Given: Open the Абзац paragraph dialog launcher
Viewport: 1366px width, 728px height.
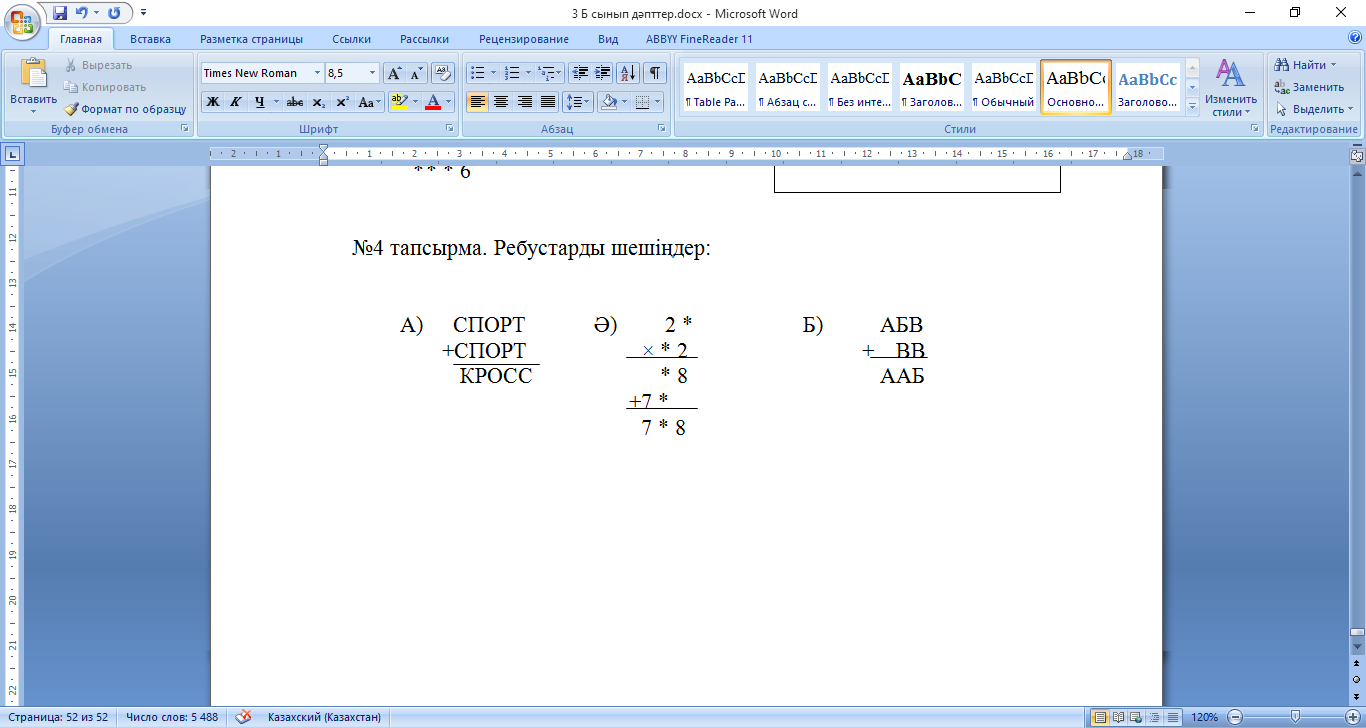Looking at the screenshot, I should point(662,129).
